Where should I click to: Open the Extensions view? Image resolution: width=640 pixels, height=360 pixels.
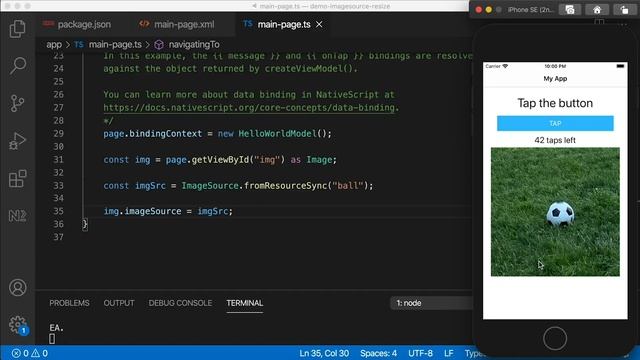(18, 178)
